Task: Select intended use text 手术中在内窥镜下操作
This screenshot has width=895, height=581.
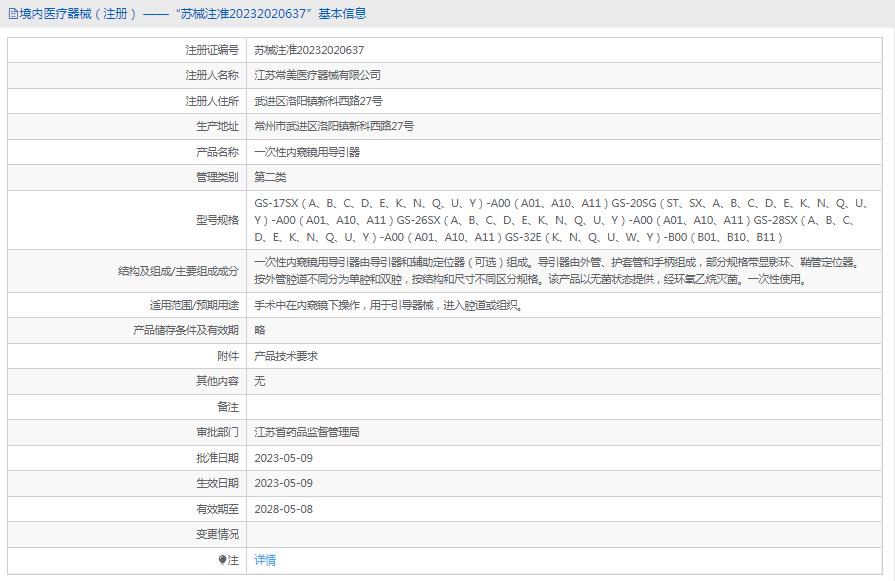Action: pyautogui.click(x=307, y=305)
